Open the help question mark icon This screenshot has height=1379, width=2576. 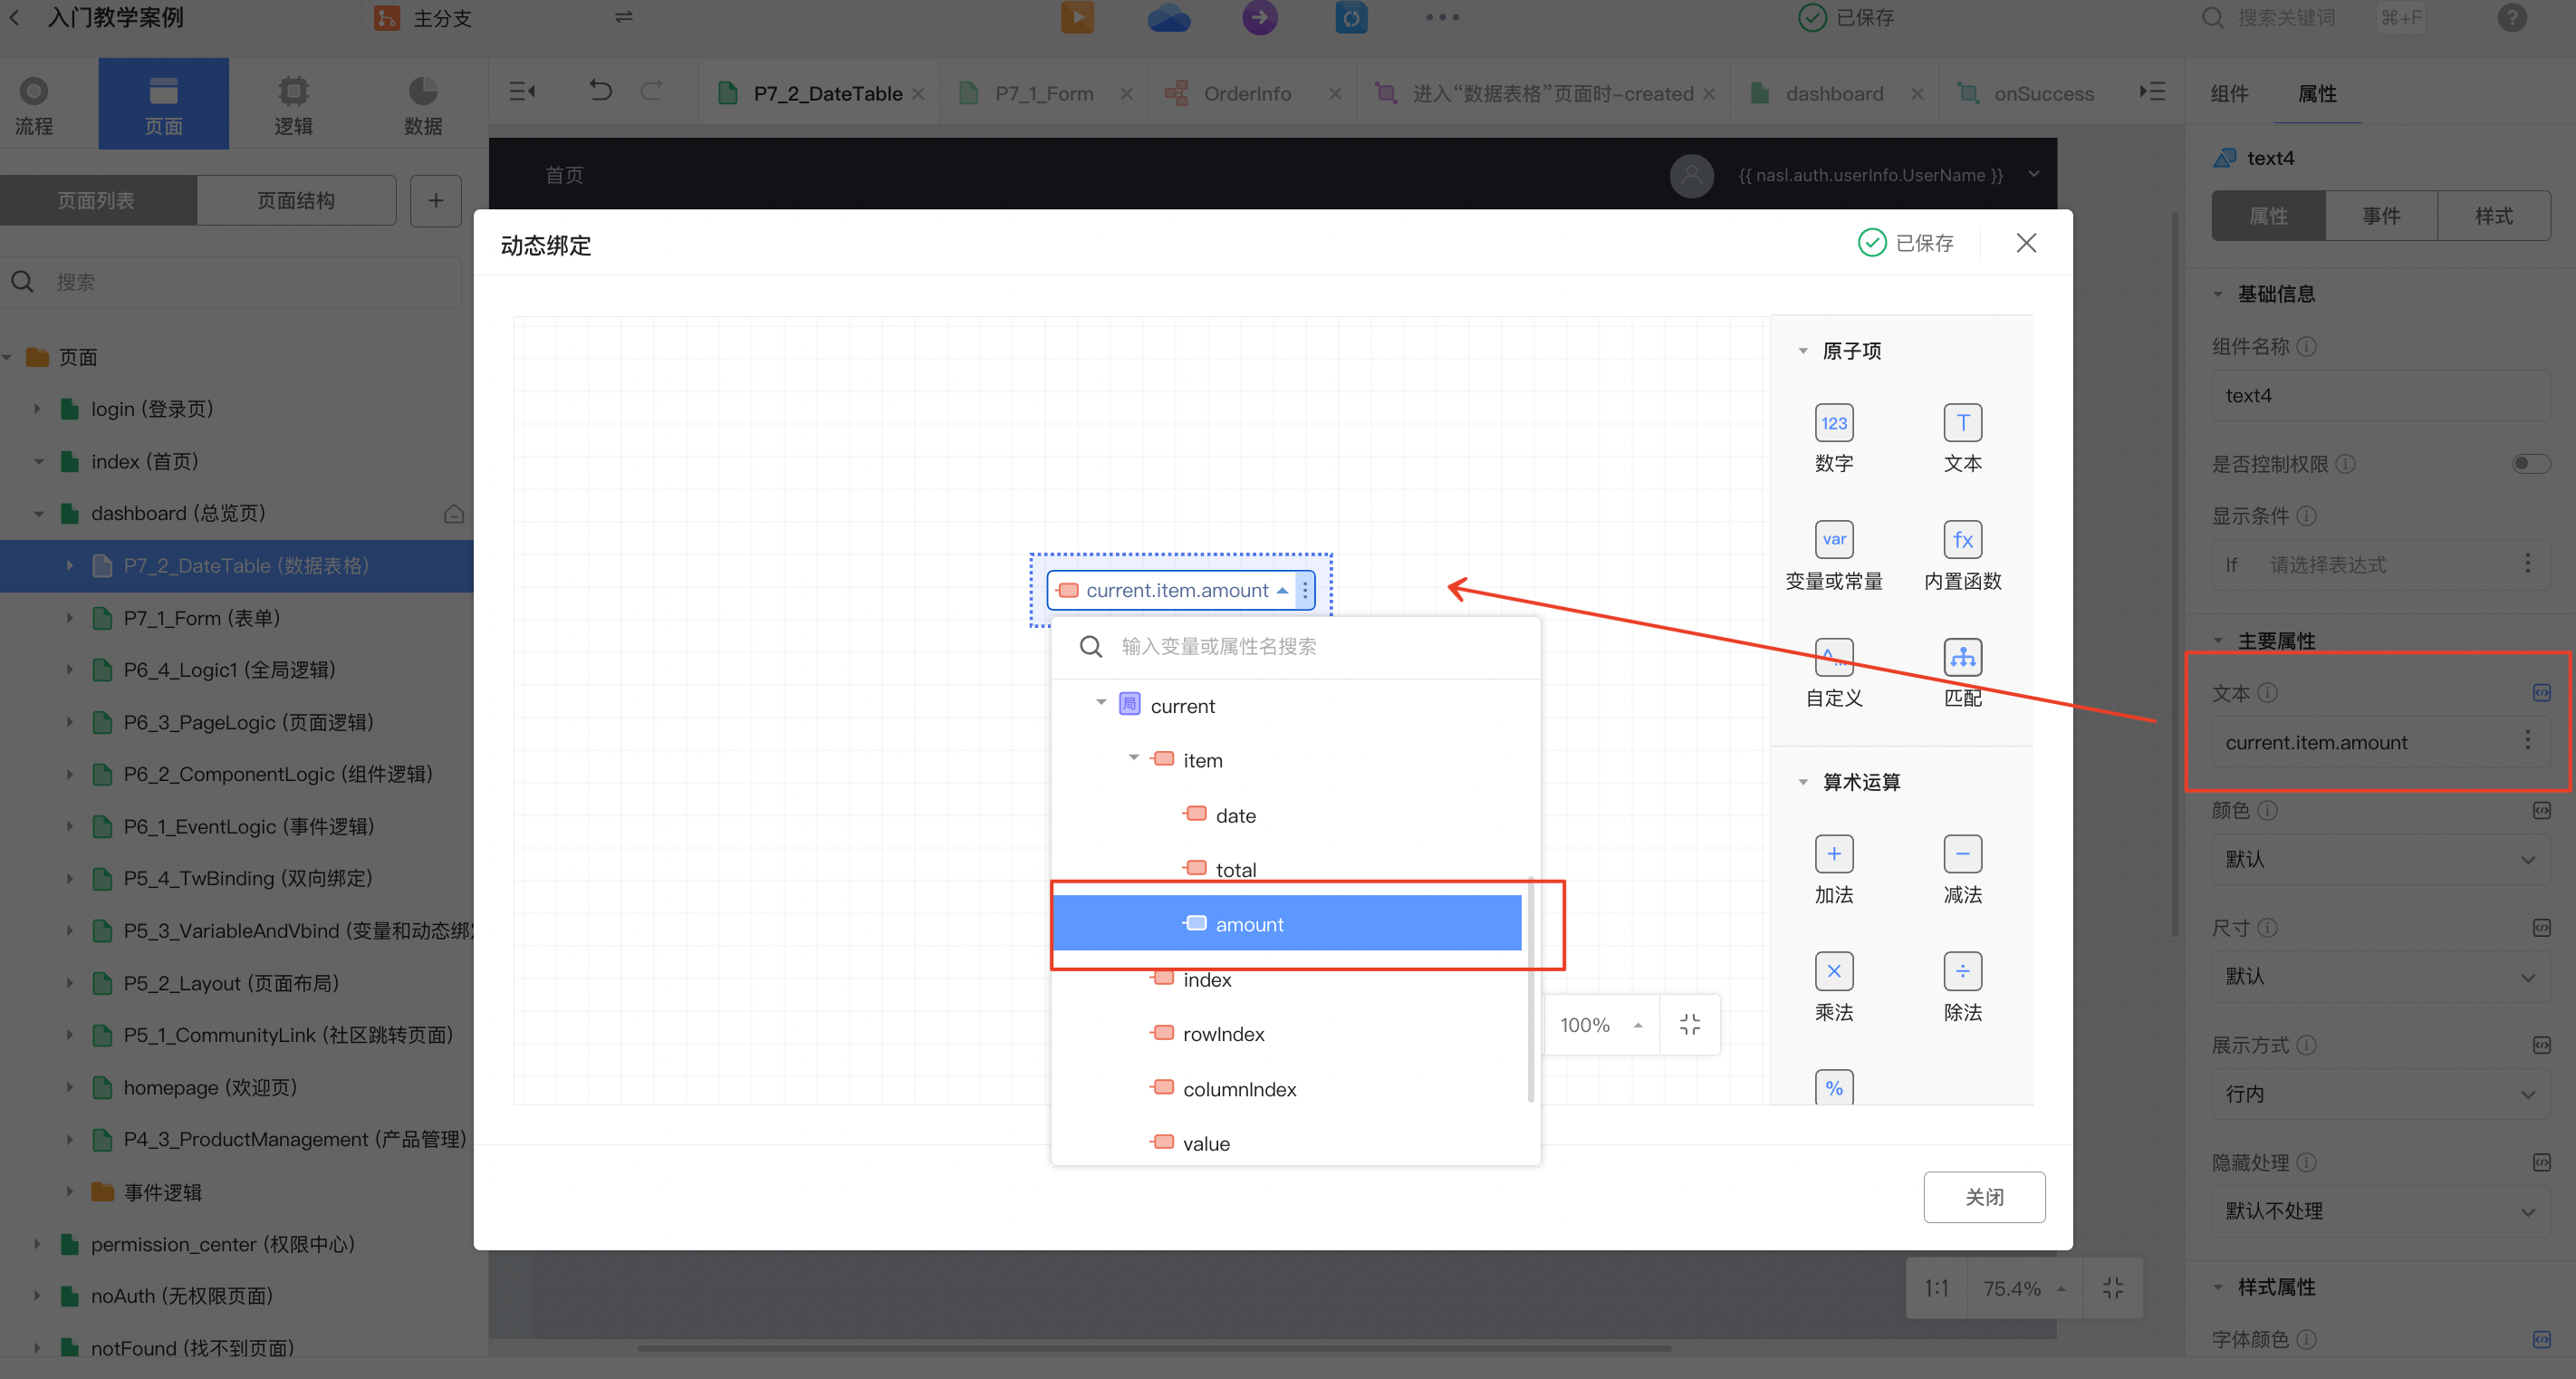pyautogui.click(x=2511, y=18)
